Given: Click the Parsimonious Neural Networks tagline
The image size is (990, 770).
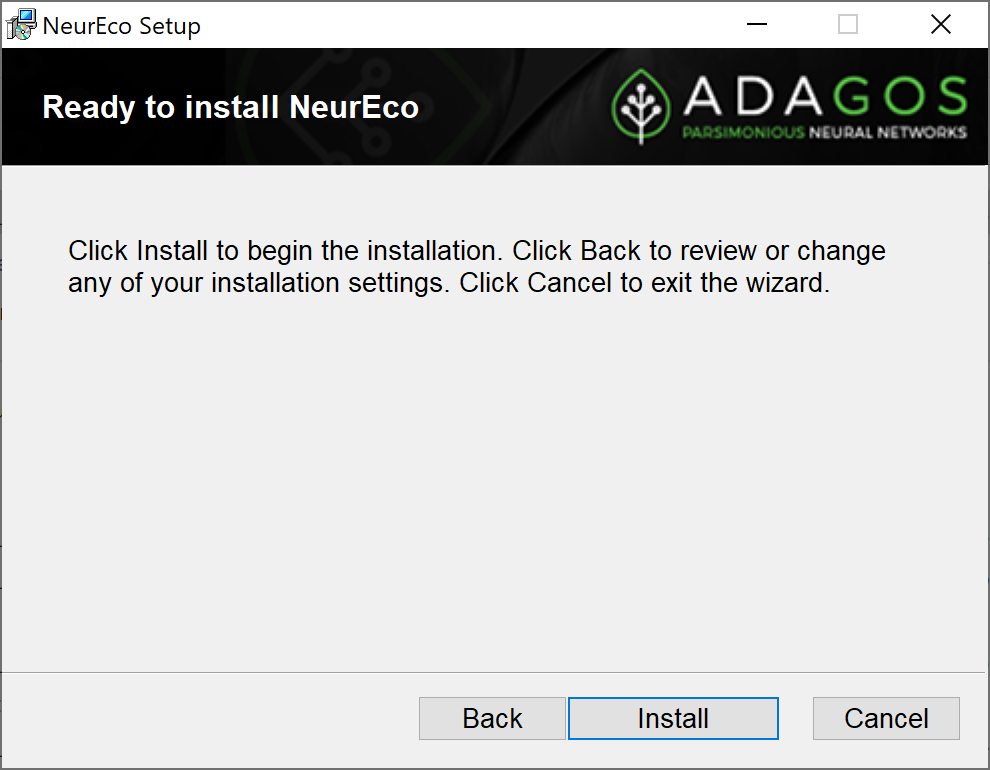Looking at the screenshot, I should [x=825, y=132].
